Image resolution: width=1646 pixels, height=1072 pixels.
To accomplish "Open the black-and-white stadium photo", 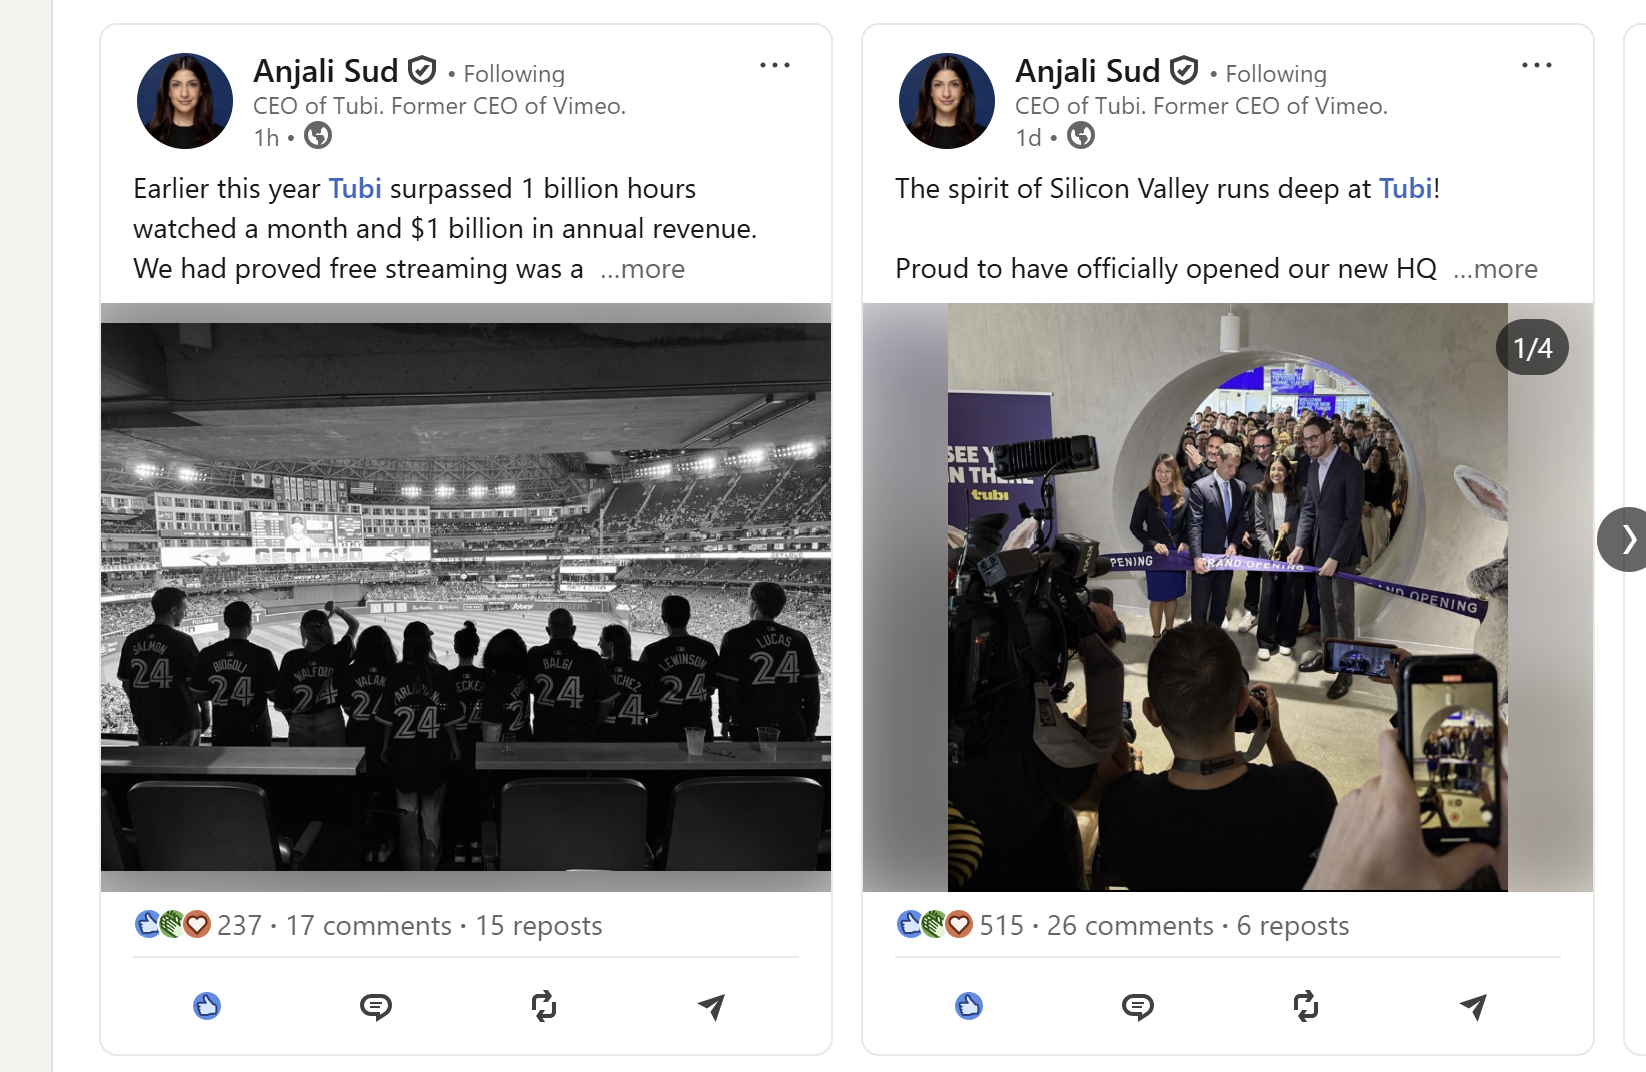I will click(x=466, y=597).
